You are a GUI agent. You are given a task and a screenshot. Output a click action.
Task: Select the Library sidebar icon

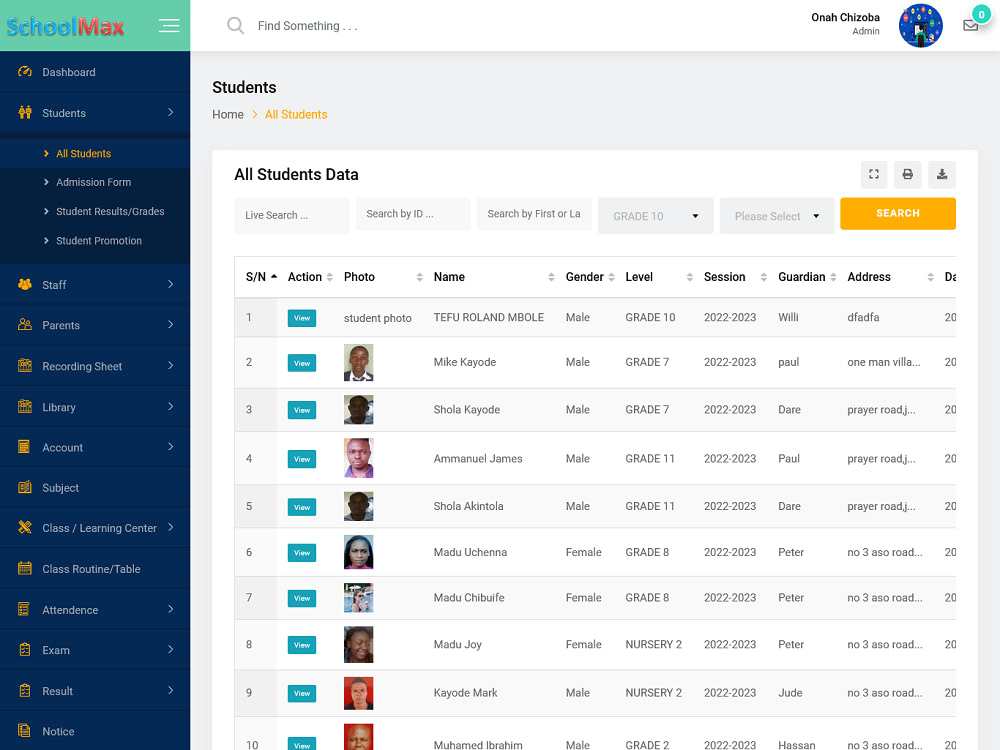(x=22, y=406)
